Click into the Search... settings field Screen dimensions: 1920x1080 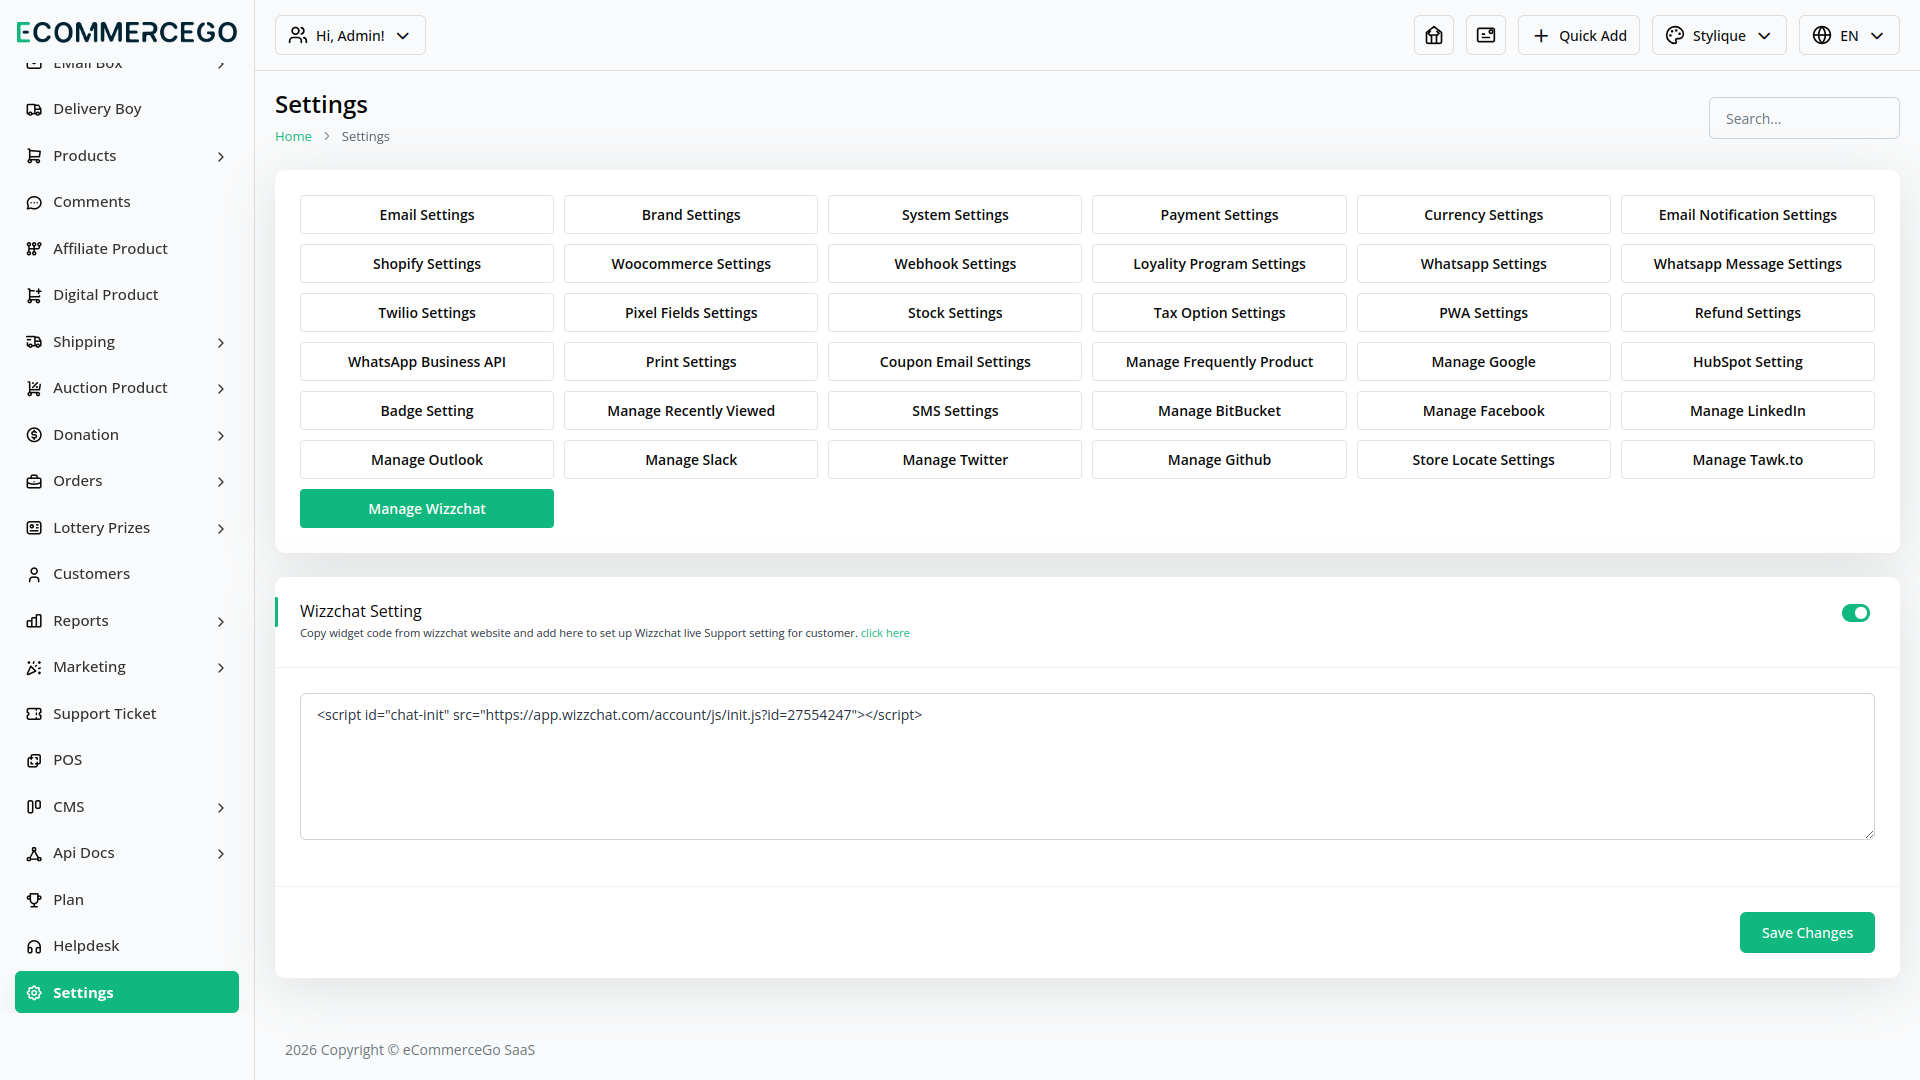pyautogui.click(x=1804, y=118)
